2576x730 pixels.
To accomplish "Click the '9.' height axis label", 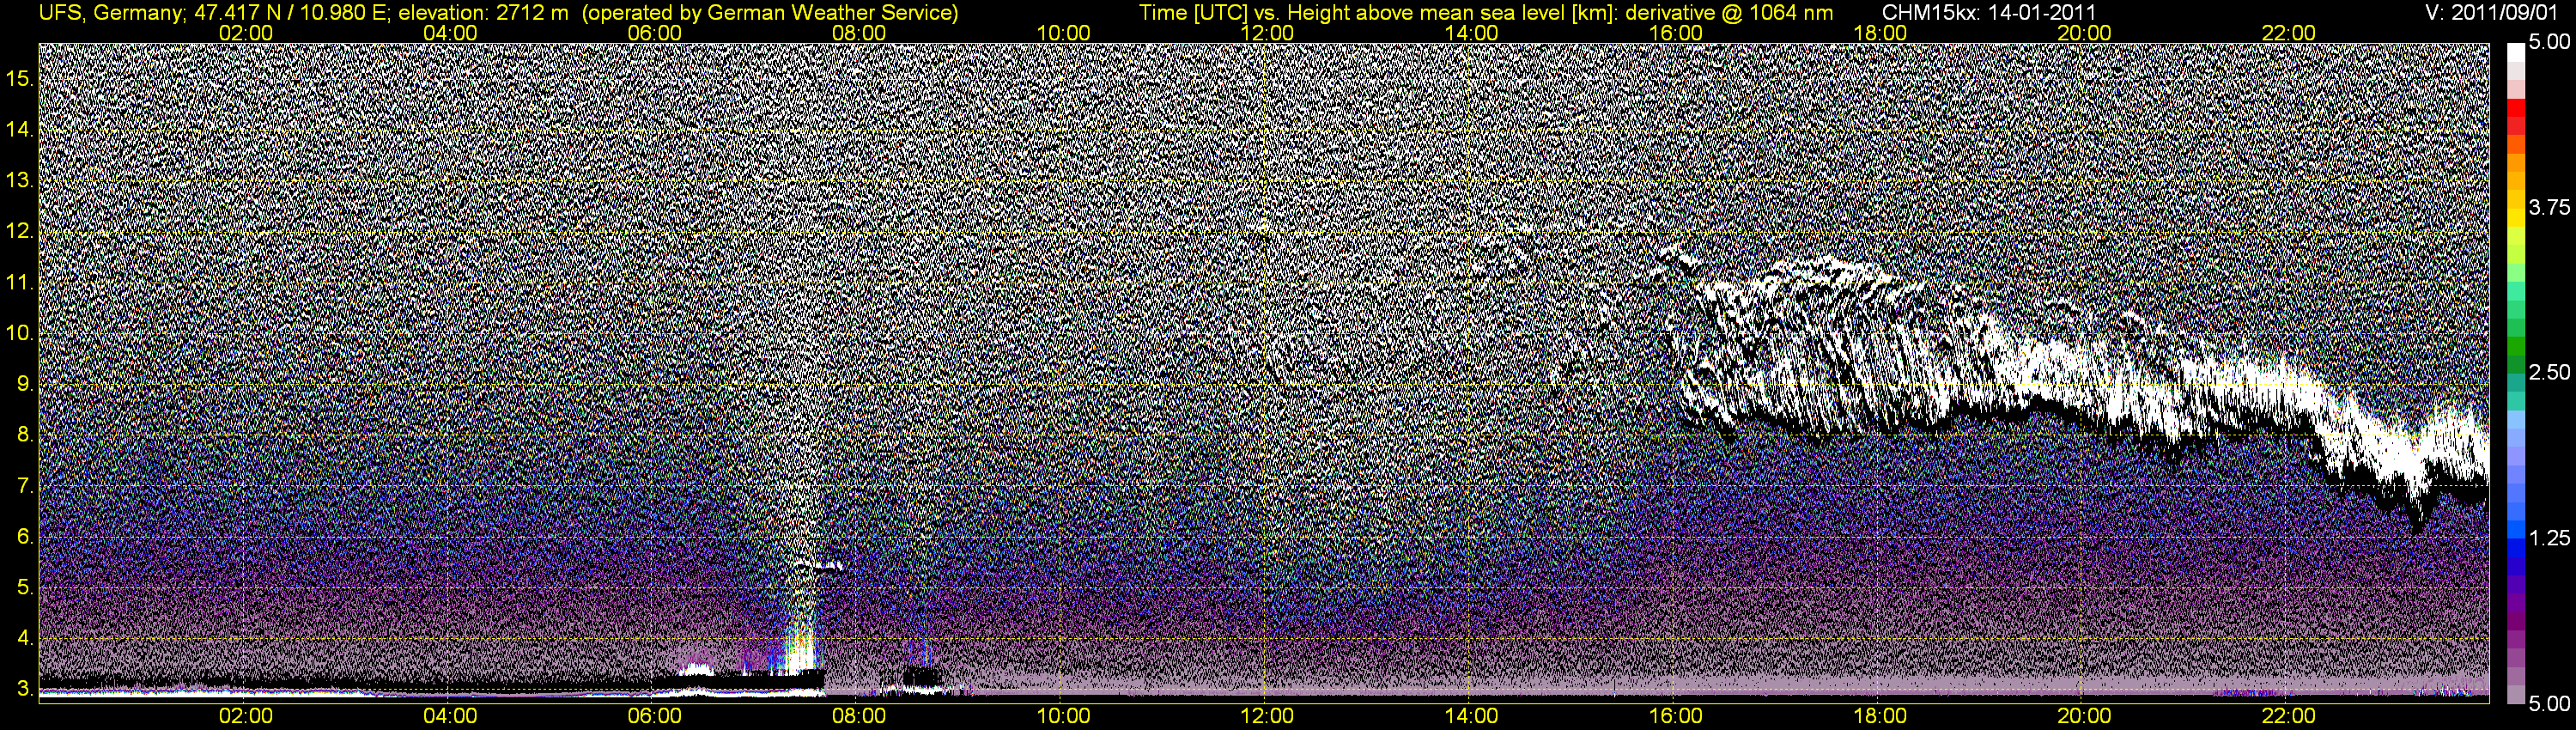I will 25,384.
